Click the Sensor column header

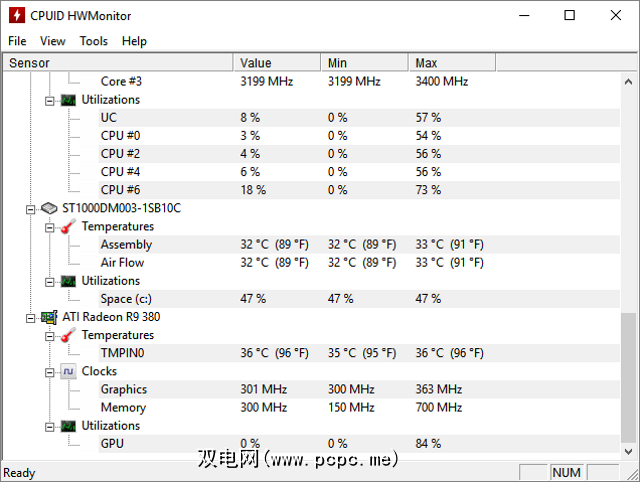pos(118,63)
